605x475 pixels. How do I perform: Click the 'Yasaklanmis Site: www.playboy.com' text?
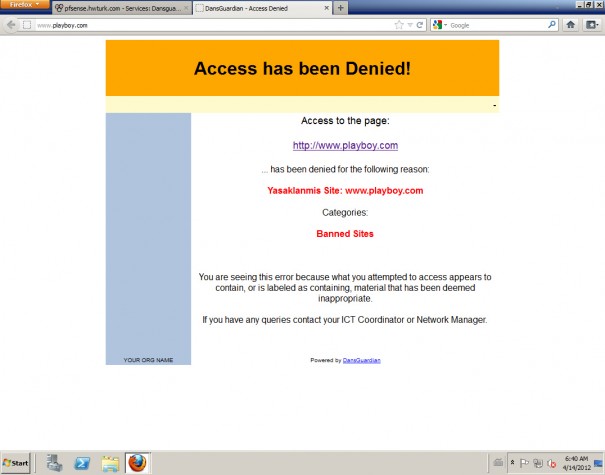pyautogui.click(x=345, y=191)
